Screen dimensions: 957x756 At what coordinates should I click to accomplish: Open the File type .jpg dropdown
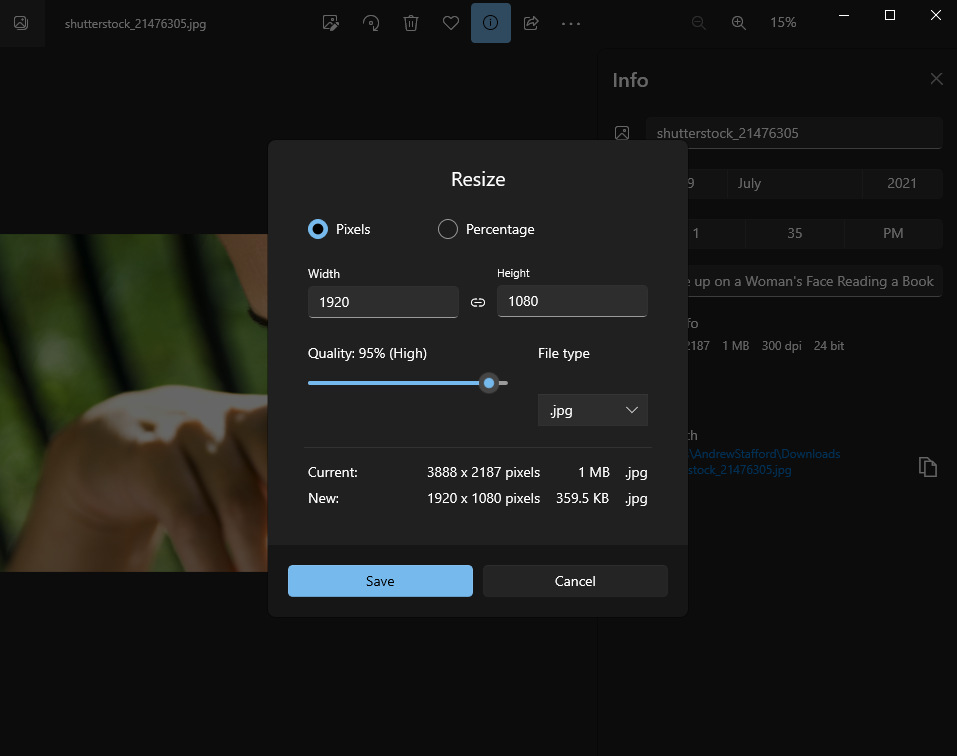[x=593, y=410]
